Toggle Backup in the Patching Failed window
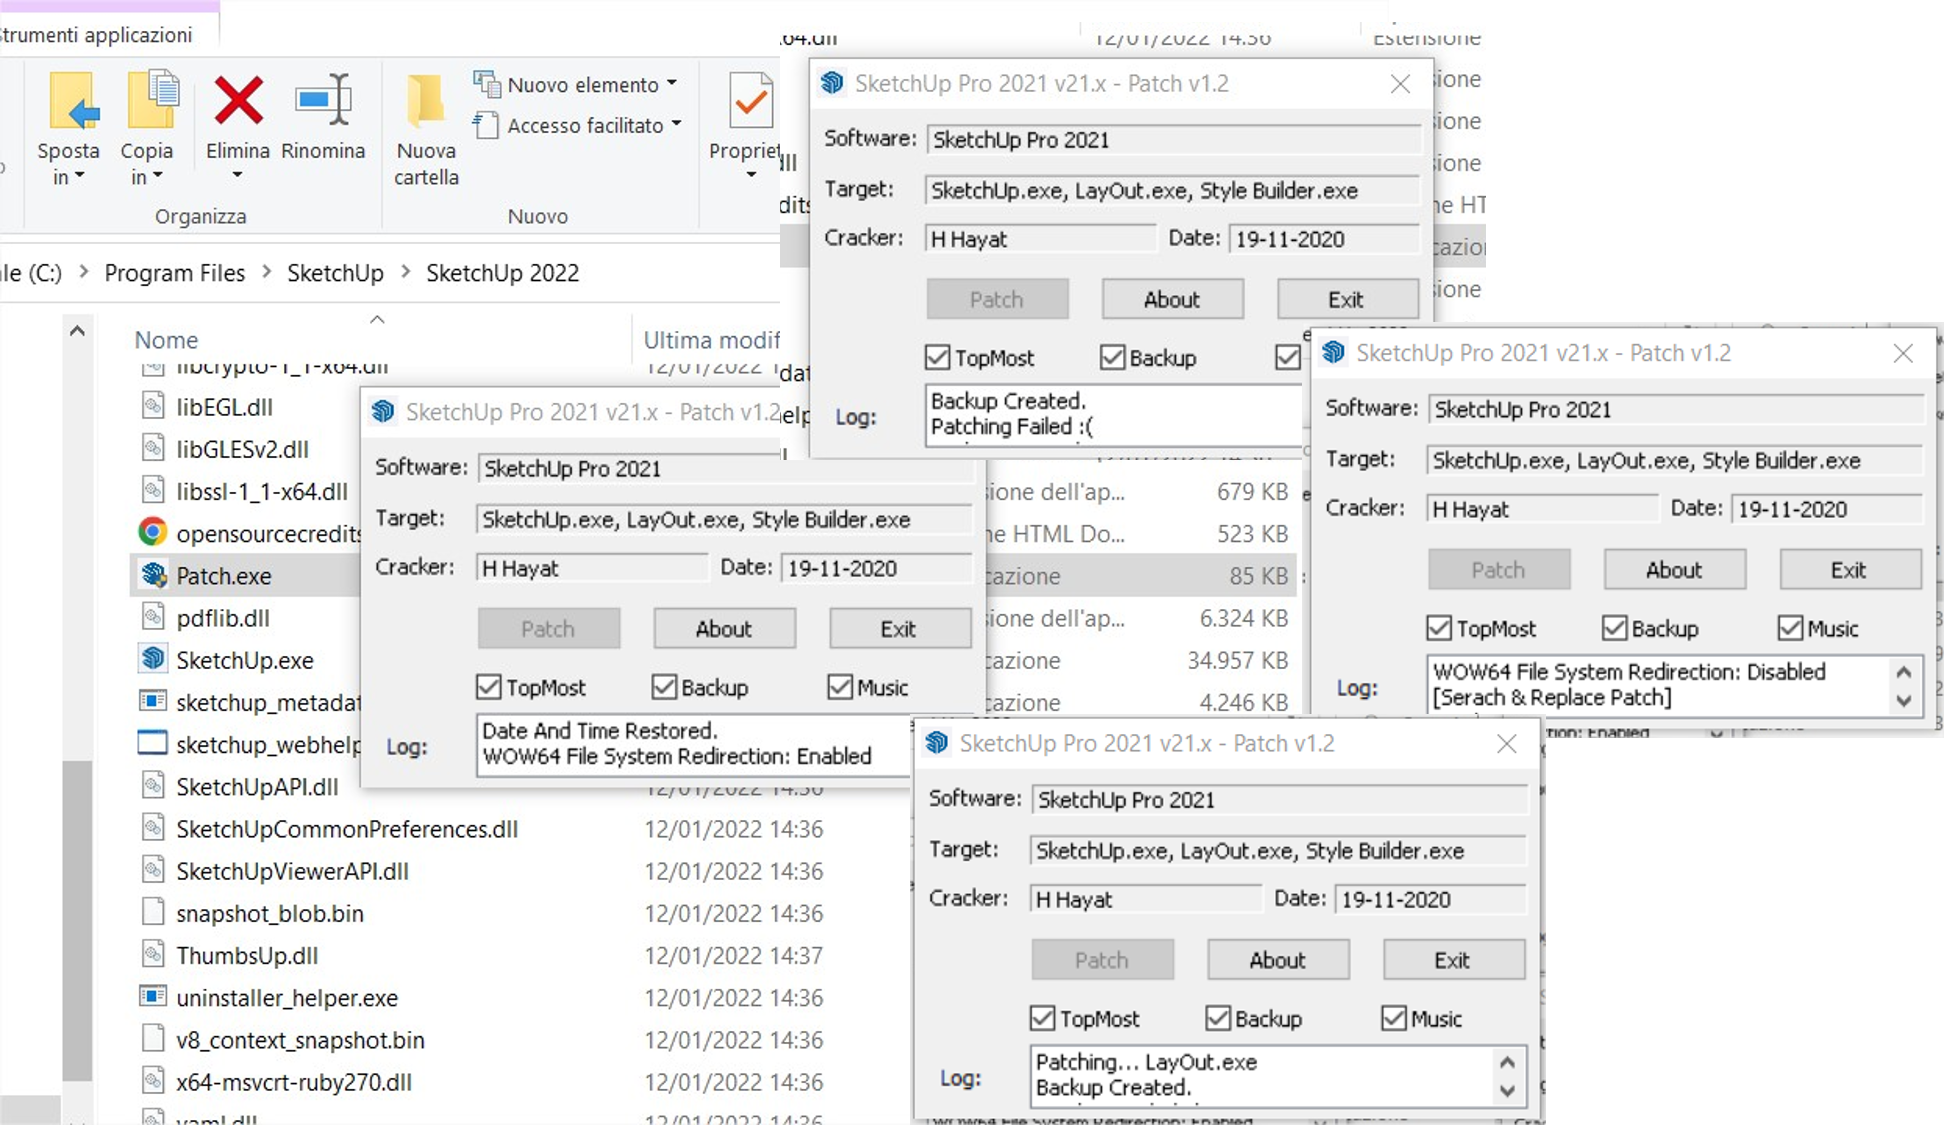This screenshot has width=1944, height=1125. pos(1112,357)
